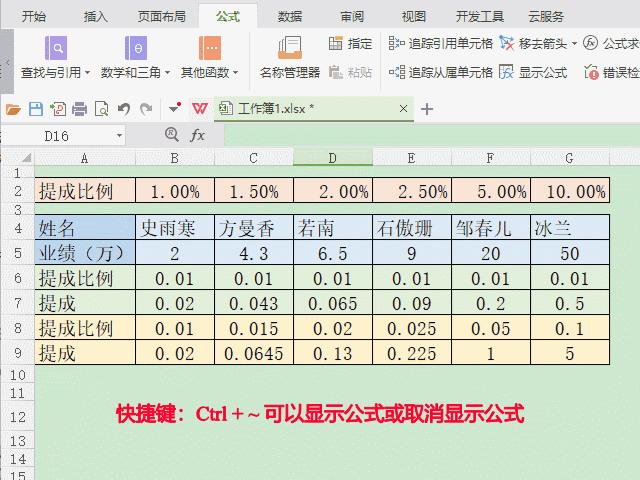The height and width of the screenshot is (480, 640).
Task: Select row 5 header
Action: tap(18, 253)
